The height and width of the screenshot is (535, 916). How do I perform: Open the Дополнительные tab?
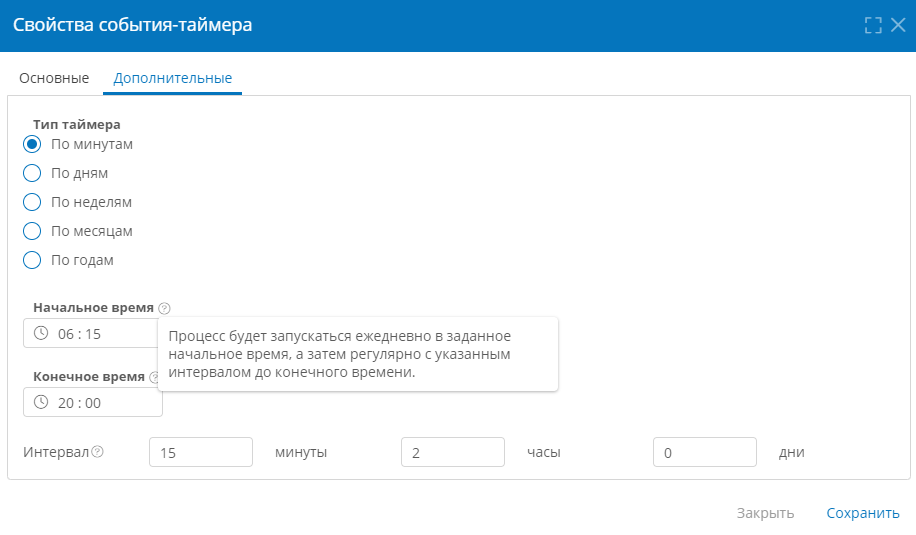click(x=172, y=78)
